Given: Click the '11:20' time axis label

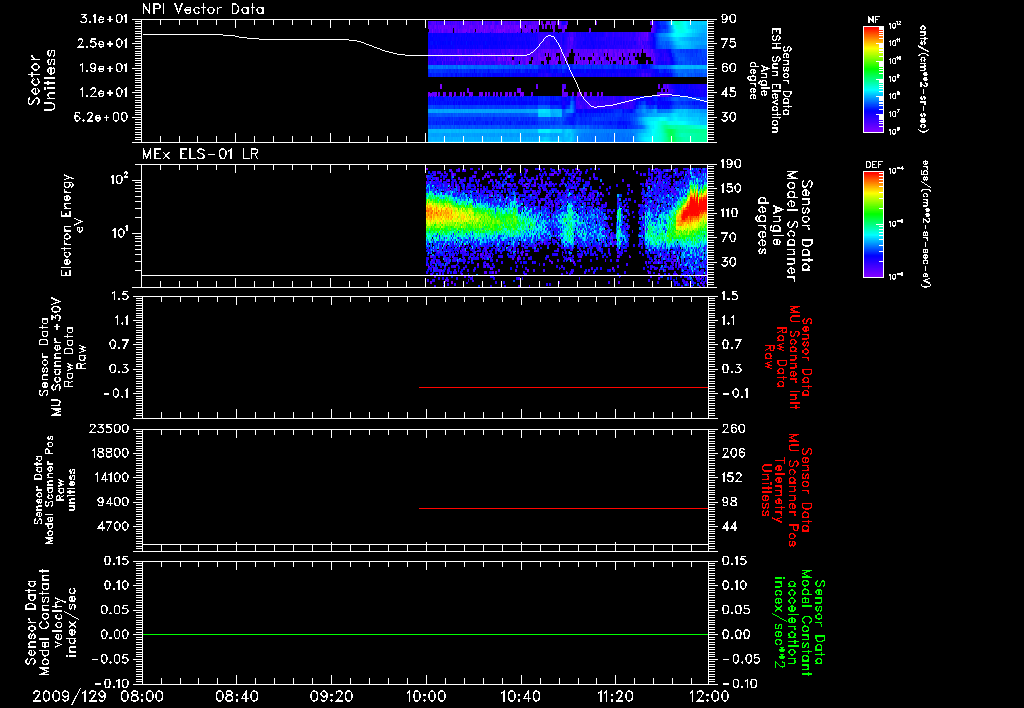Looking at the screenshot, I should 615,696.
